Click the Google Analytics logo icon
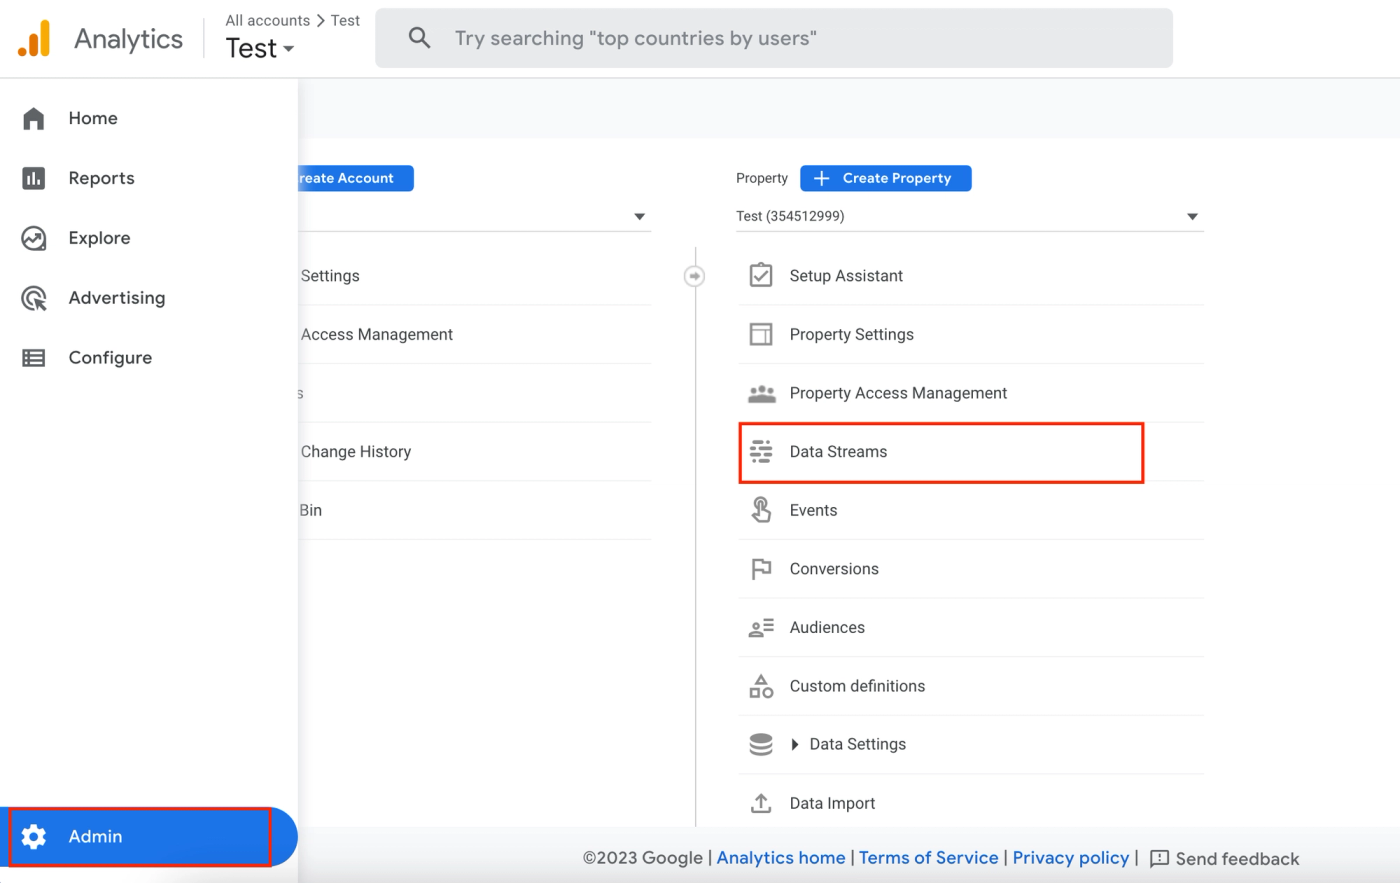Viewport: 1400px width, 883px height. (x=34, y=38)
